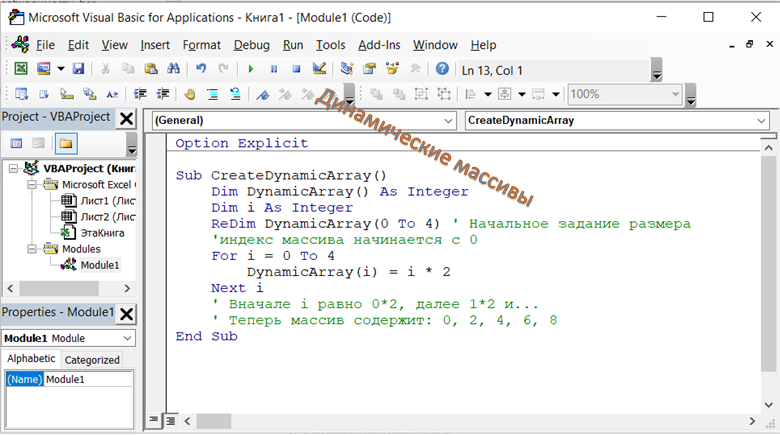Open the Add-Ins menu
The width and height of the screenshot is (780, 435).
(x=379, y=45)
